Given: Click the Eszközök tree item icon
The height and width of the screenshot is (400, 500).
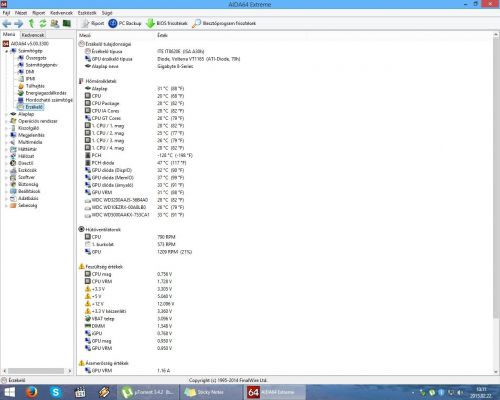Looking at the screenshot, I should pyautogui.click(x=13, y=170).
